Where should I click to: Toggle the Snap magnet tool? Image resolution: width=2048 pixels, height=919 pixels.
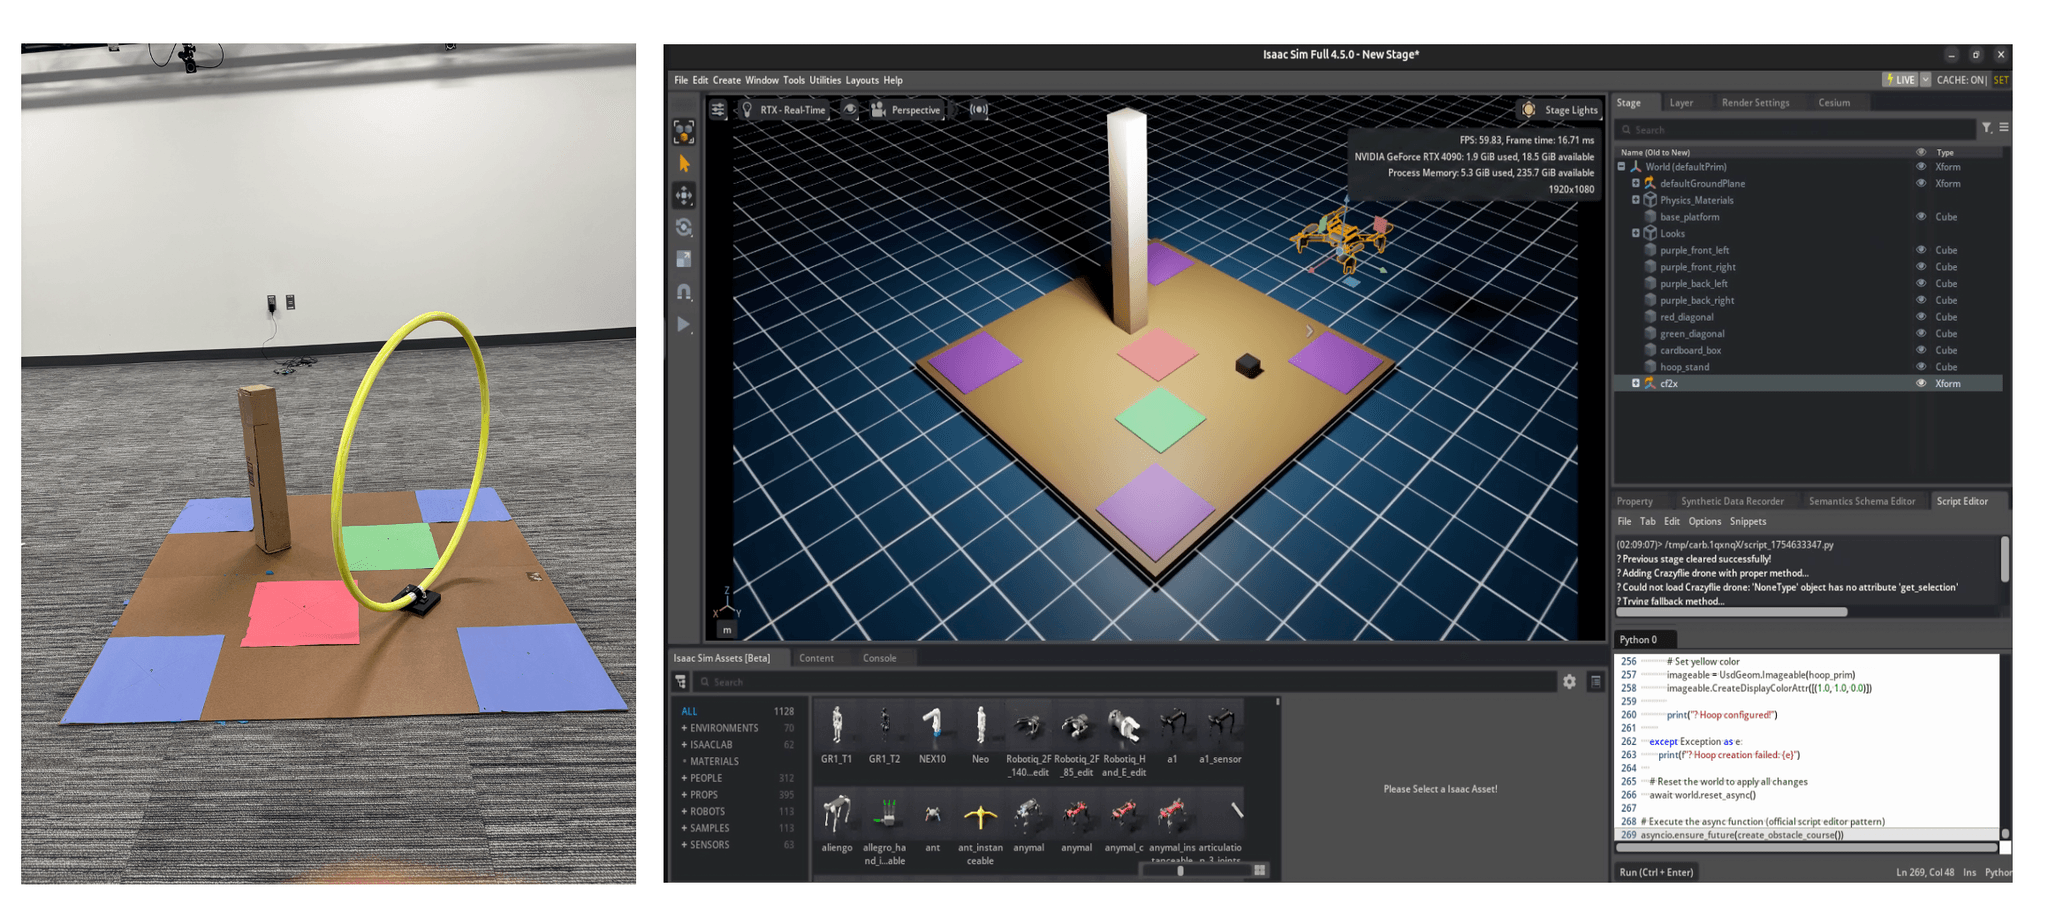click(684, 290)
